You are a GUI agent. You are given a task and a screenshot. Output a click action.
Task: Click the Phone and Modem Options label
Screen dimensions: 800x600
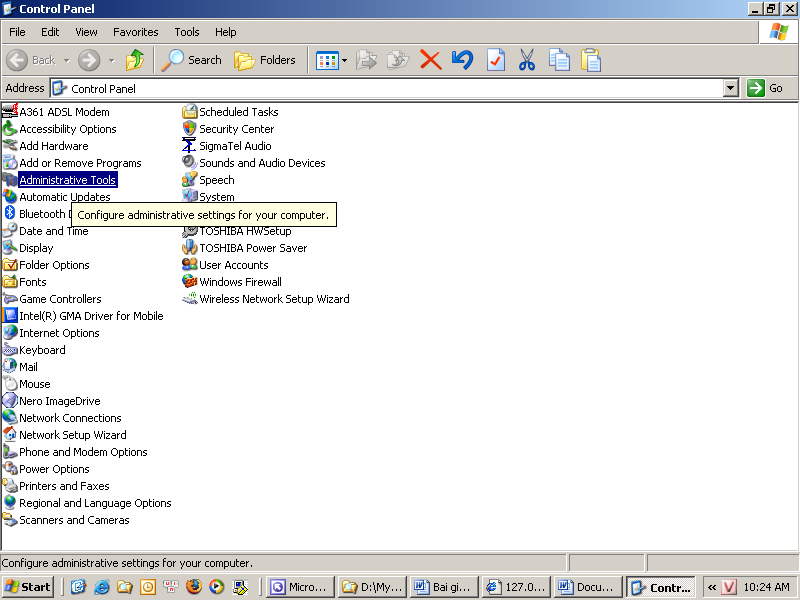point(83,452)
